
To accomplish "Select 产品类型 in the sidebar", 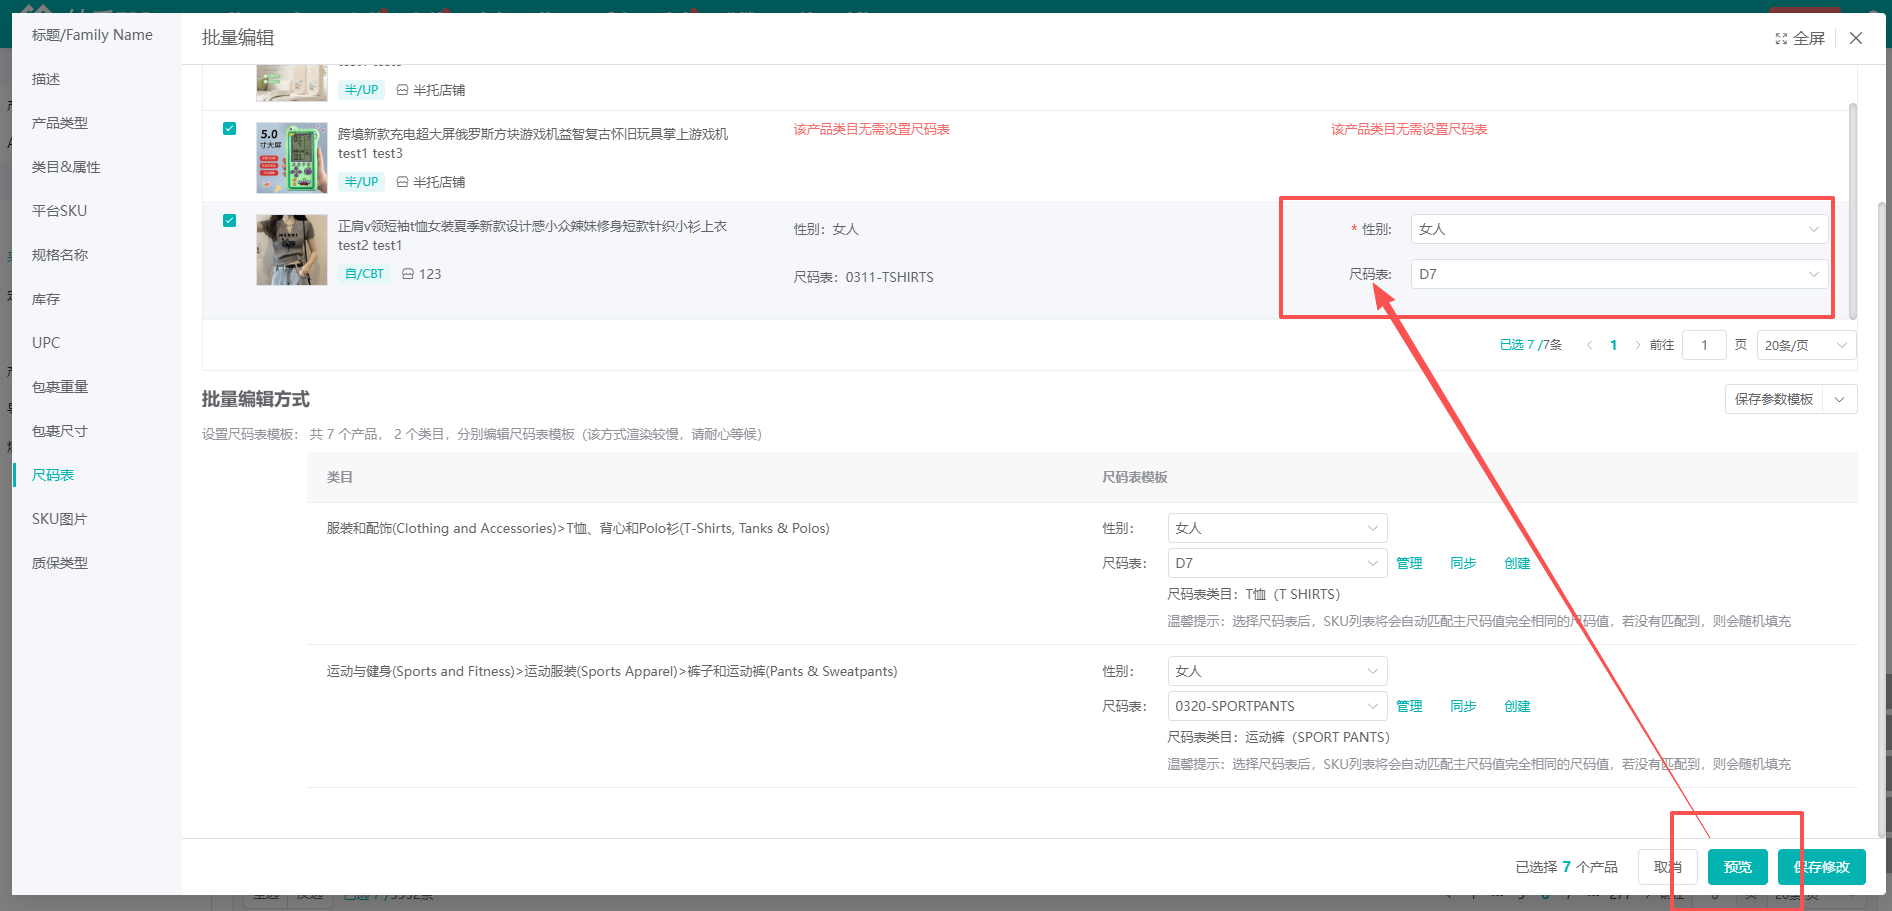I will (x=60, y=123).
